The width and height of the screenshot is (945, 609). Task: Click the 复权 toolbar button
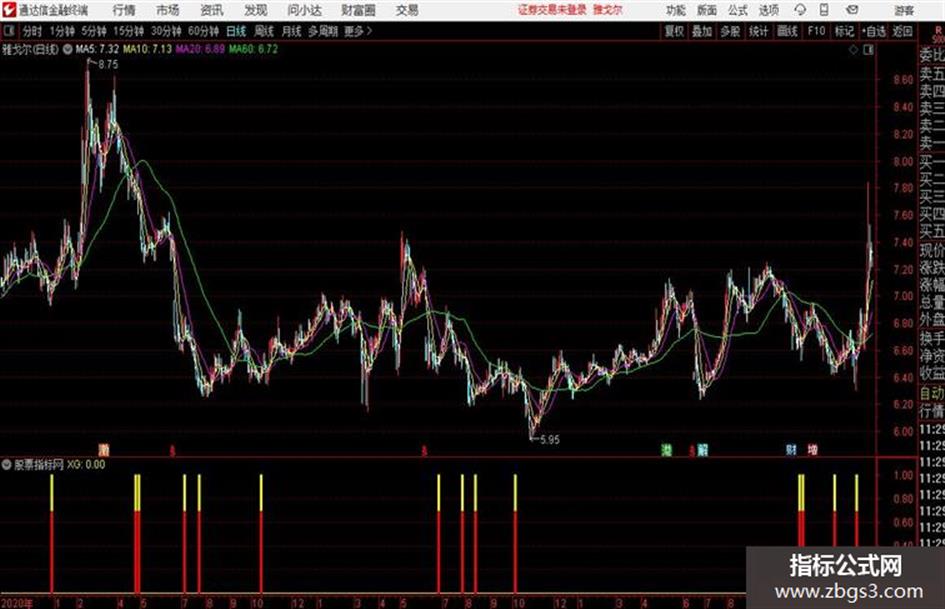click(x=674, y=31)
